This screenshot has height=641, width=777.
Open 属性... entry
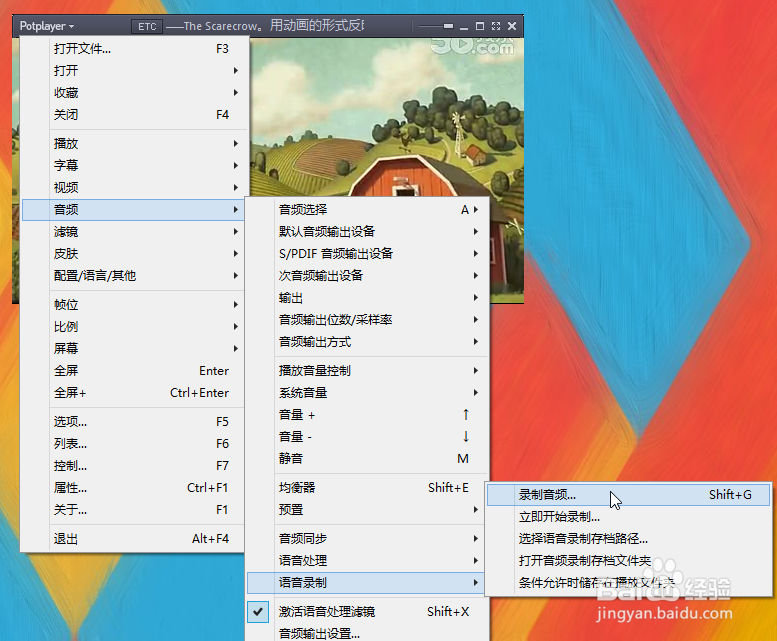[x=133, y=488]
